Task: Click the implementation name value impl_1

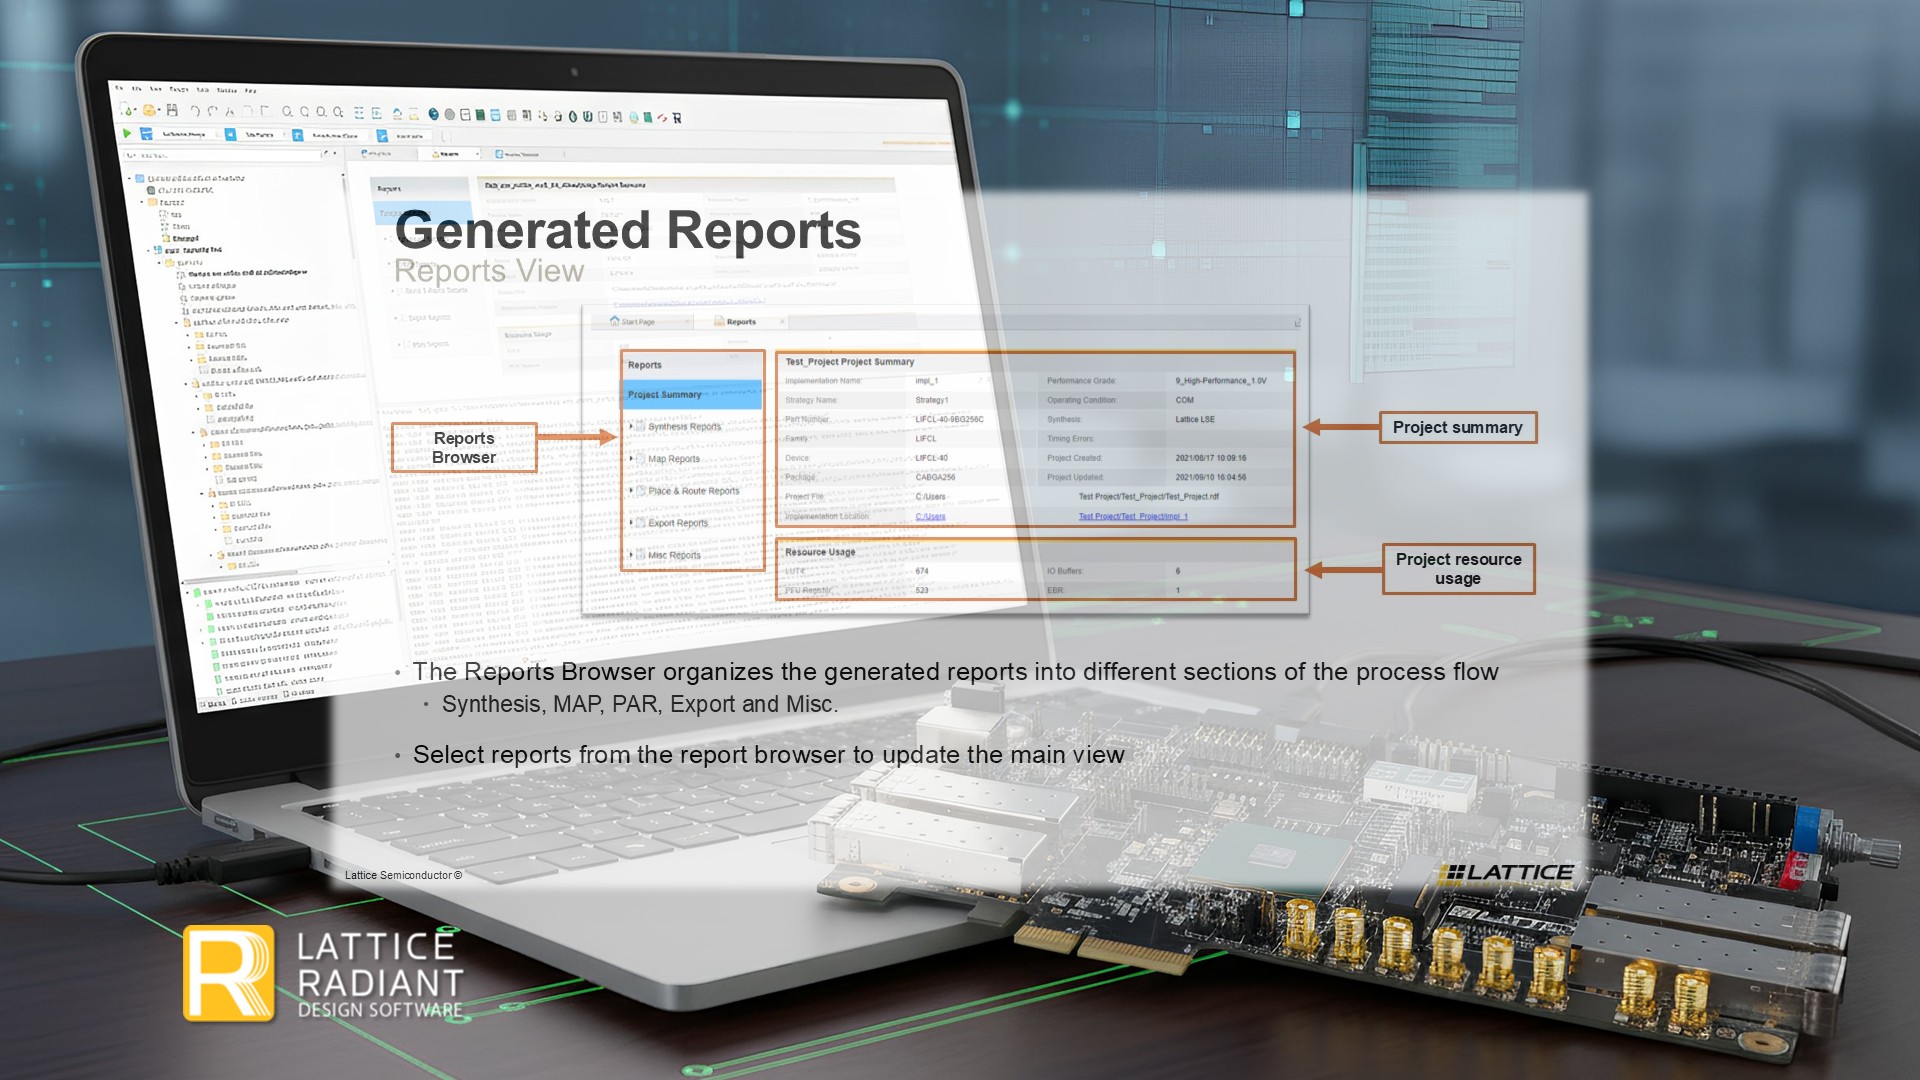Action: [x=927, y=381]
